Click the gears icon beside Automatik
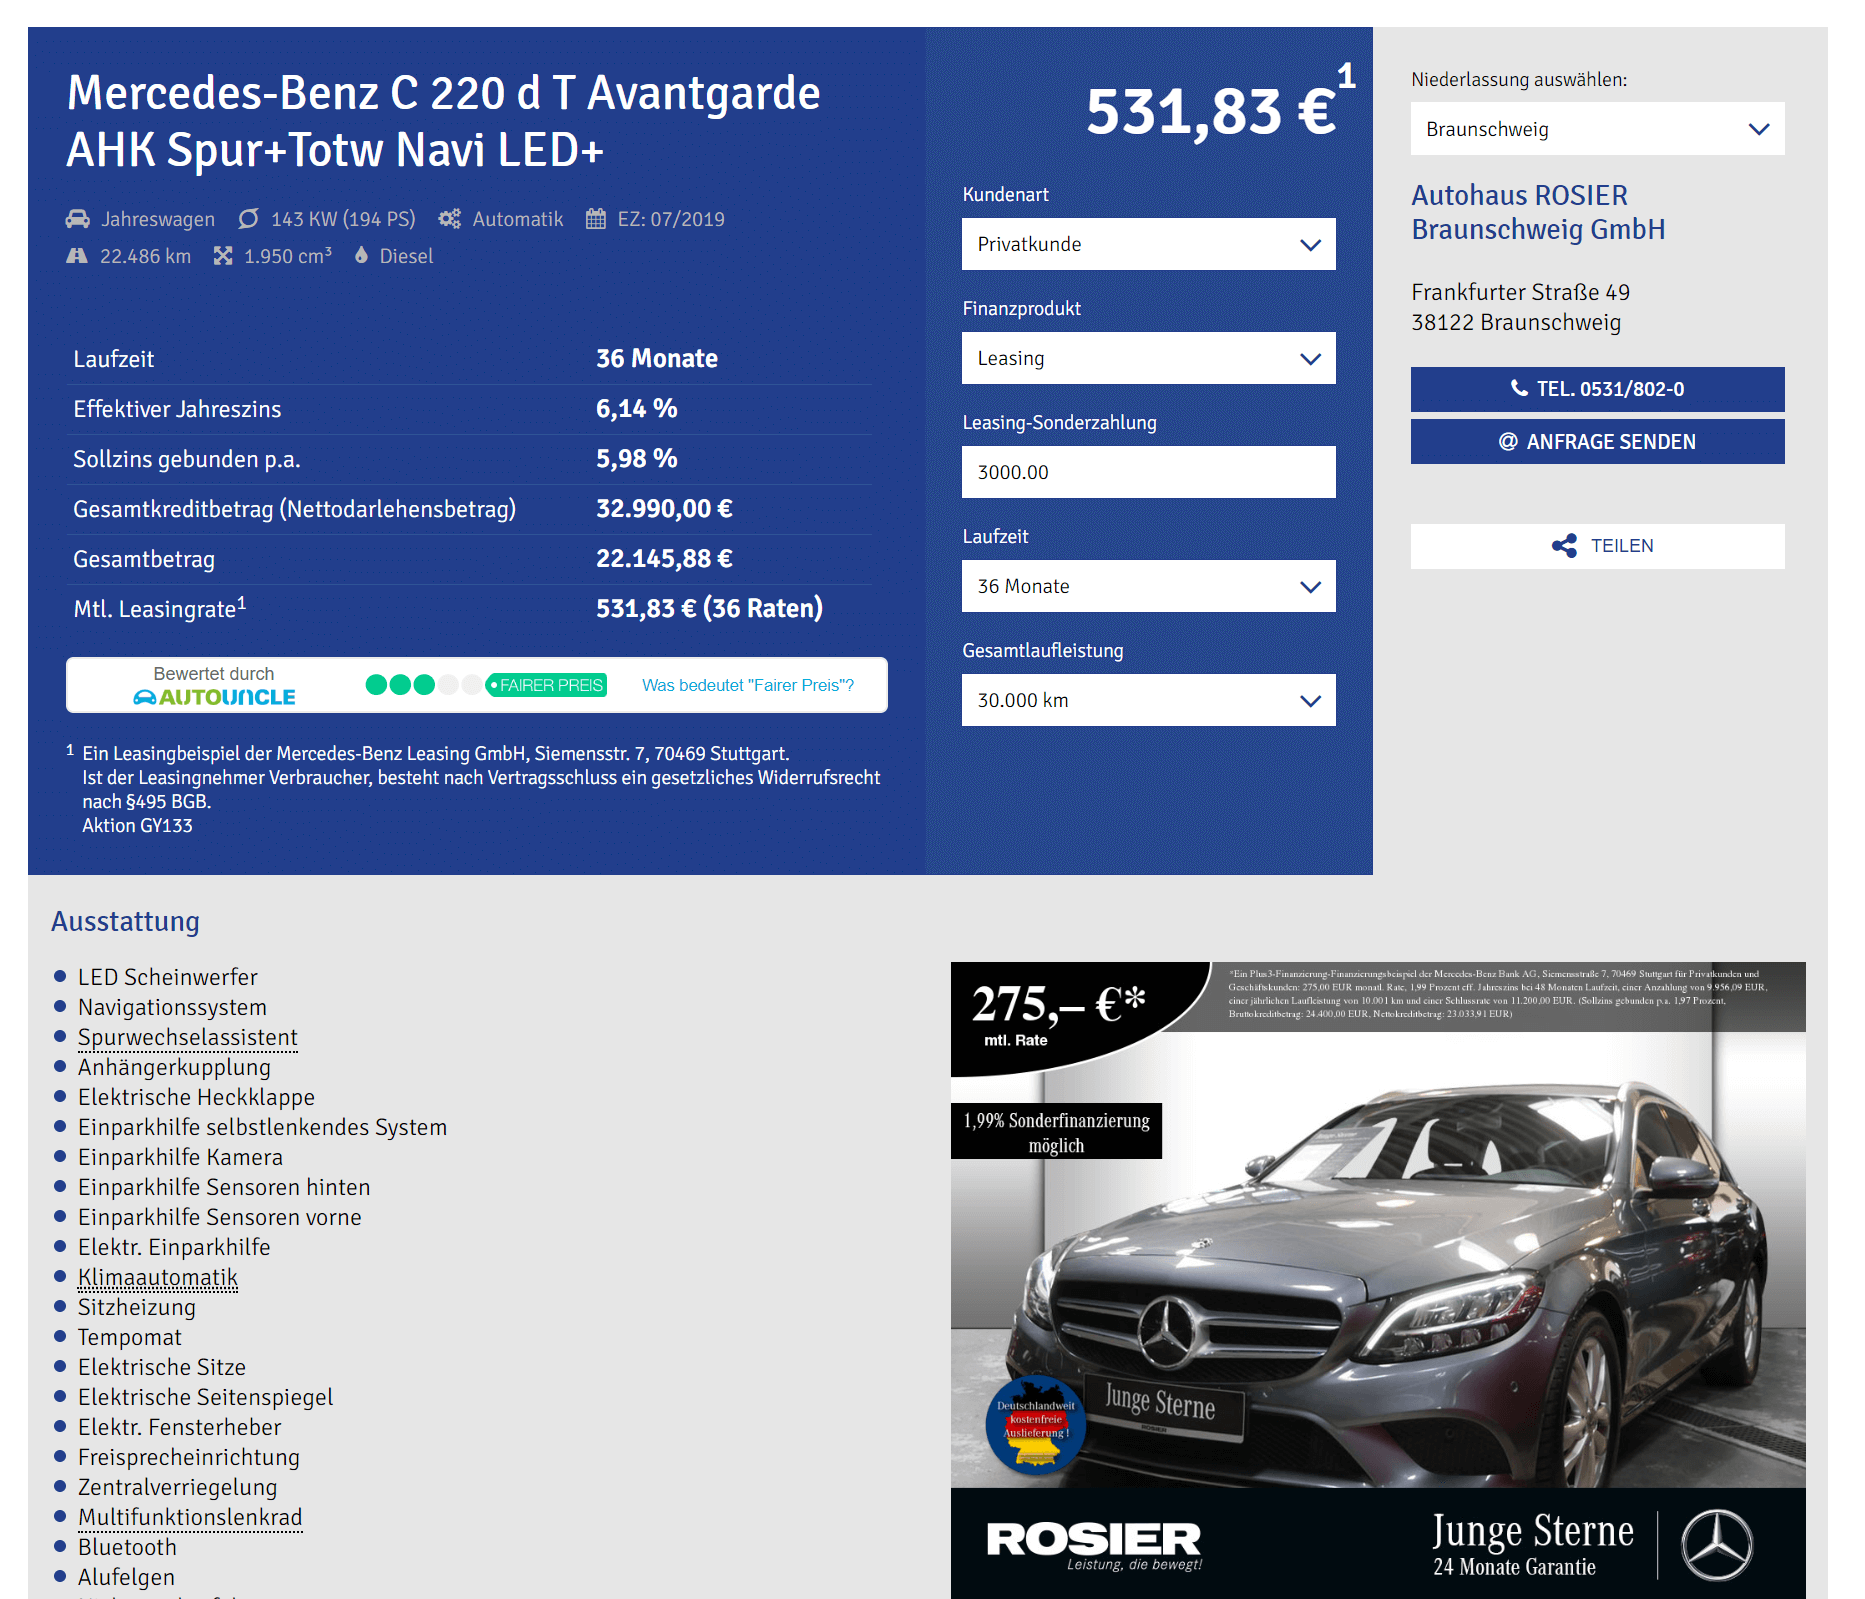Image resolution: width=1865 pixels, height=1599 pixels. [450, 219]
